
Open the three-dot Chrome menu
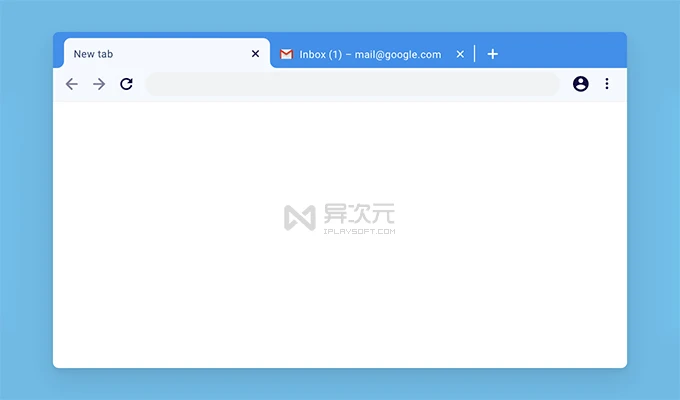(x=607, y=84)
